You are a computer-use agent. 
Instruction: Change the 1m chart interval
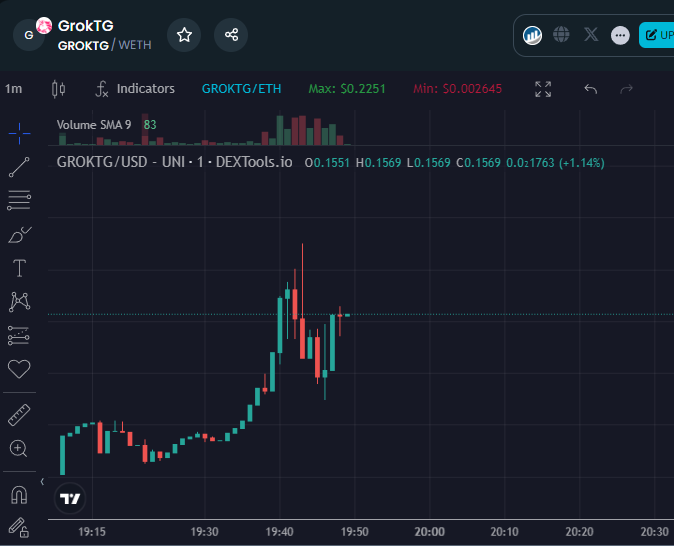pyautogui.click(x=13, y=89)
